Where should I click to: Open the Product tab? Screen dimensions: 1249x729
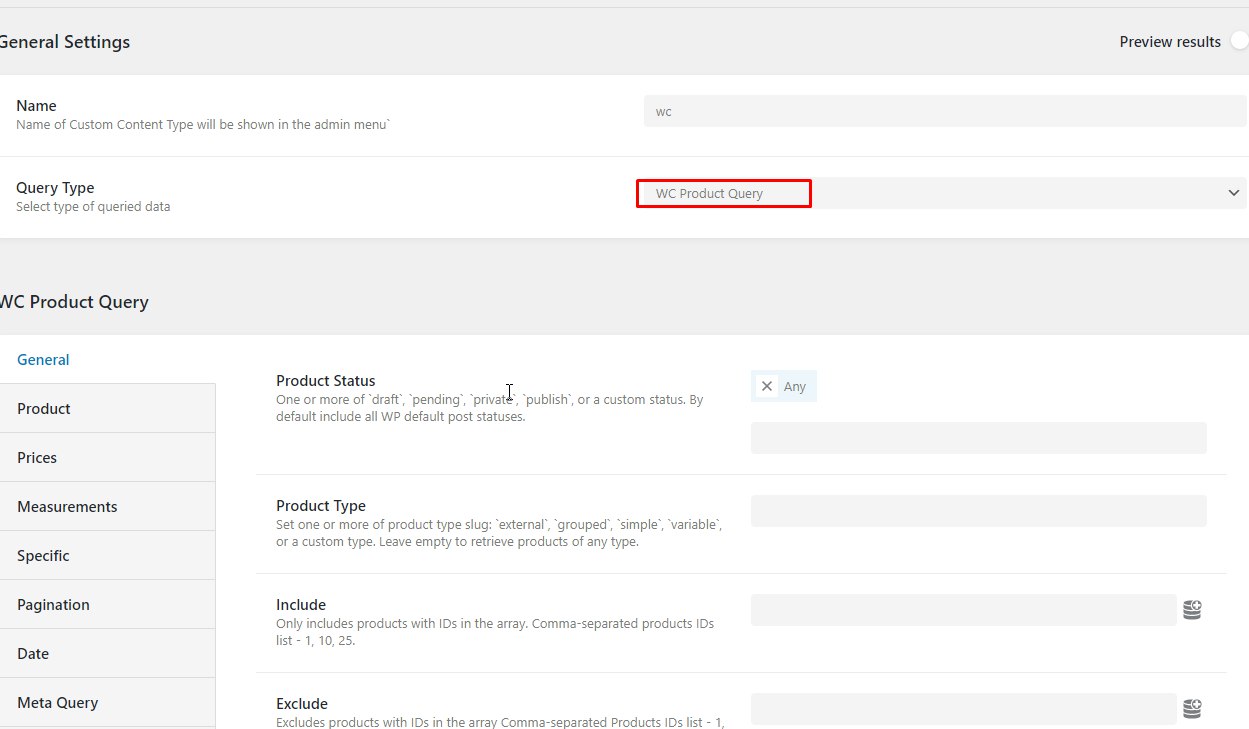pyautogui.click(x=108, y=409)
